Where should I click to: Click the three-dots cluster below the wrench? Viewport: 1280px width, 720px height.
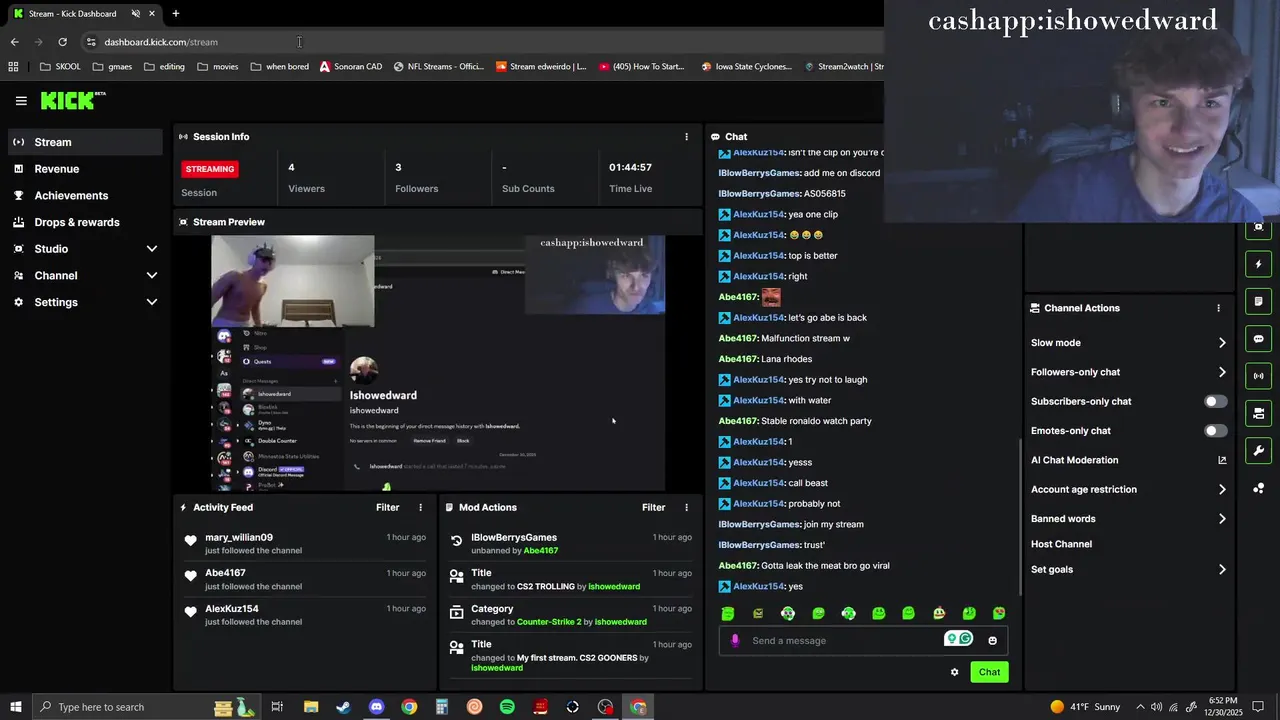coord(1258,488)
